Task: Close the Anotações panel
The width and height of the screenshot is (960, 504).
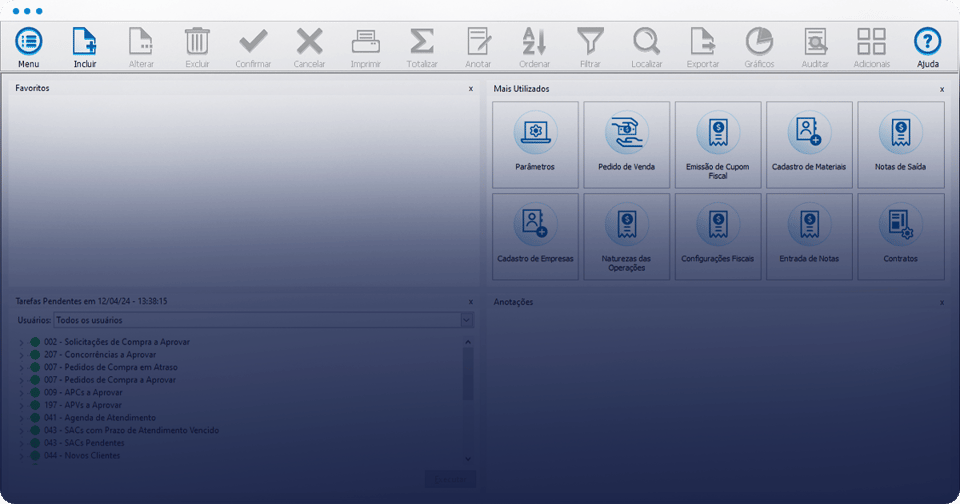Action: [x=942, y=303]
